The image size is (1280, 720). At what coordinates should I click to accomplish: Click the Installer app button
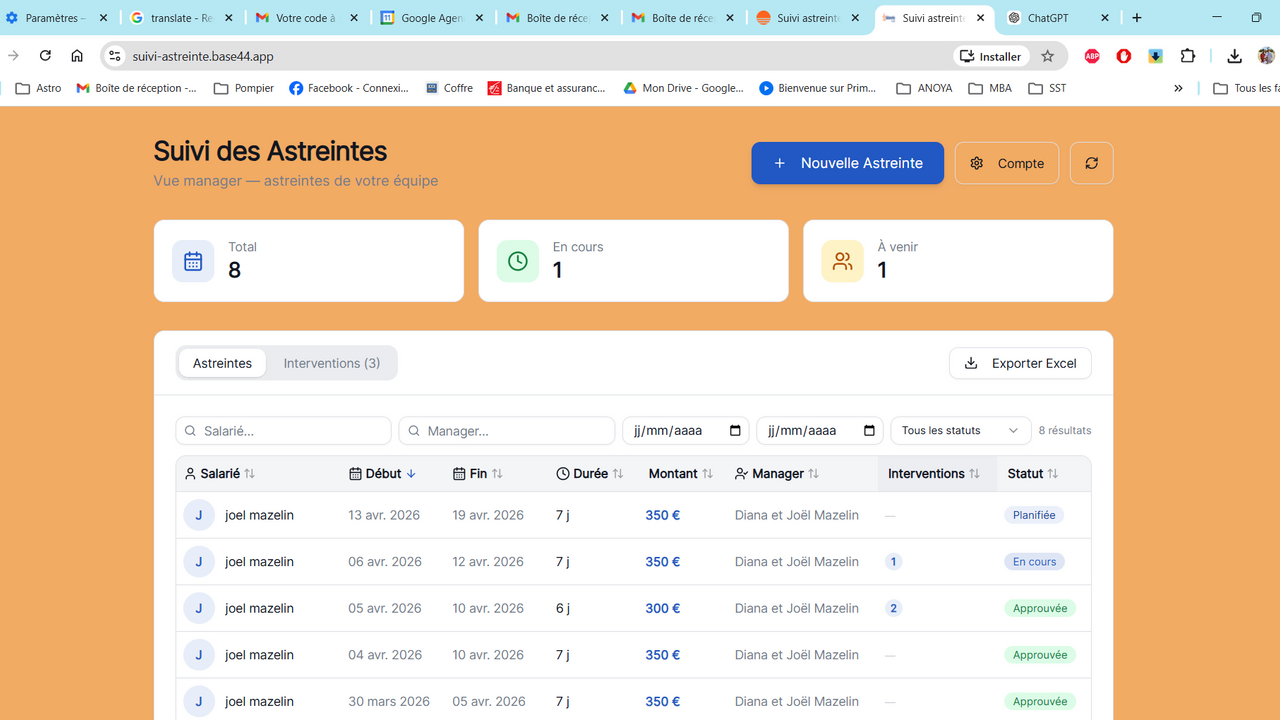point(992,56)
